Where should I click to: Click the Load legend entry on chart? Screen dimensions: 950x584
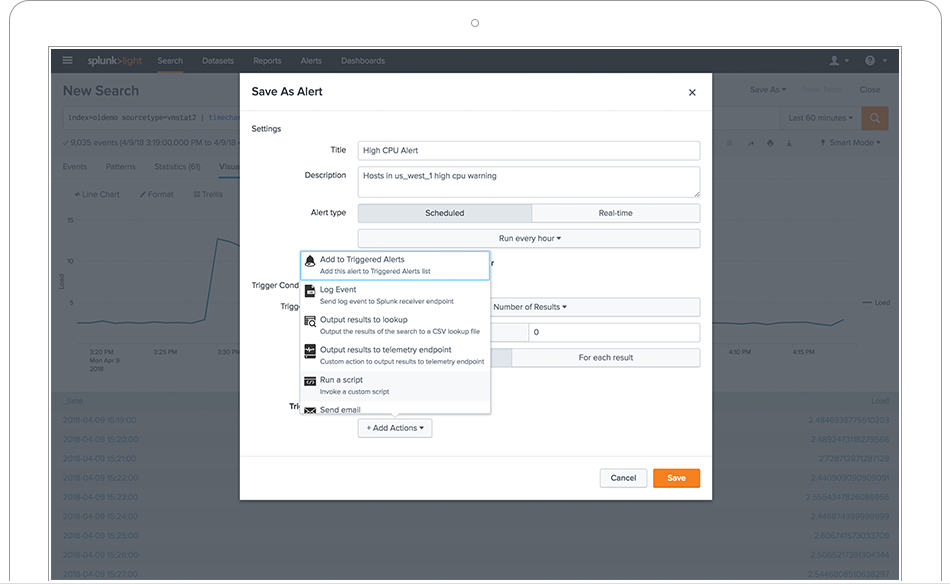point(876,302)
